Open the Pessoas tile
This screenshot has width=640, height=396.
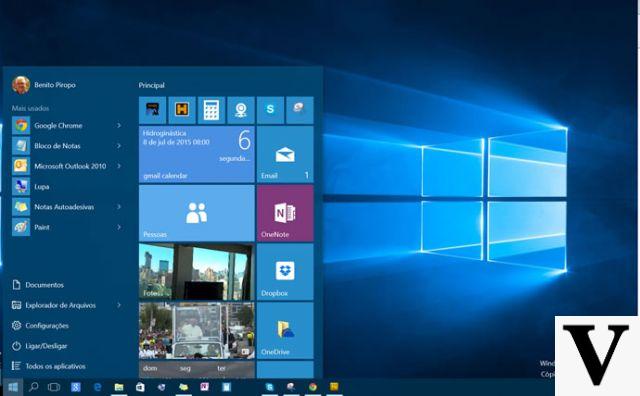[x=197, y=213]
